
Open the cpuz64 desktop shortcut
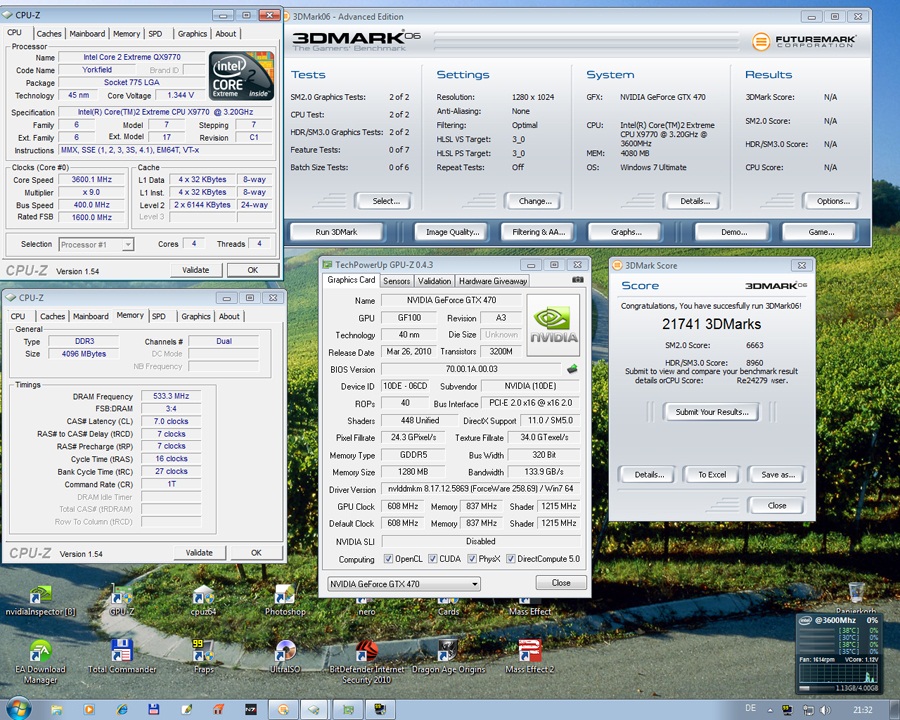[203, 601]
